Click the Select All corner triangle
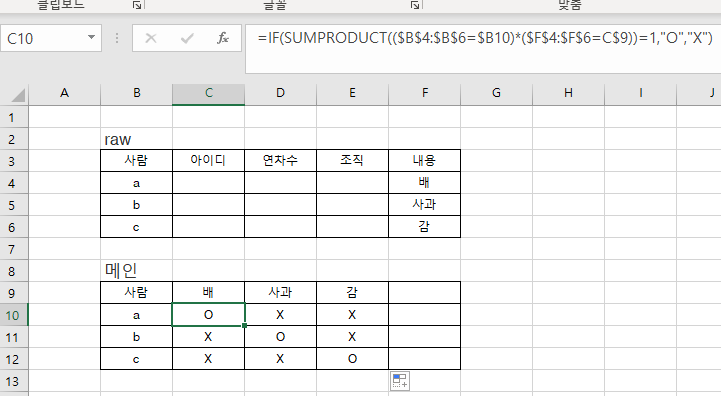The image size is (721, 396). pos(18,95)
